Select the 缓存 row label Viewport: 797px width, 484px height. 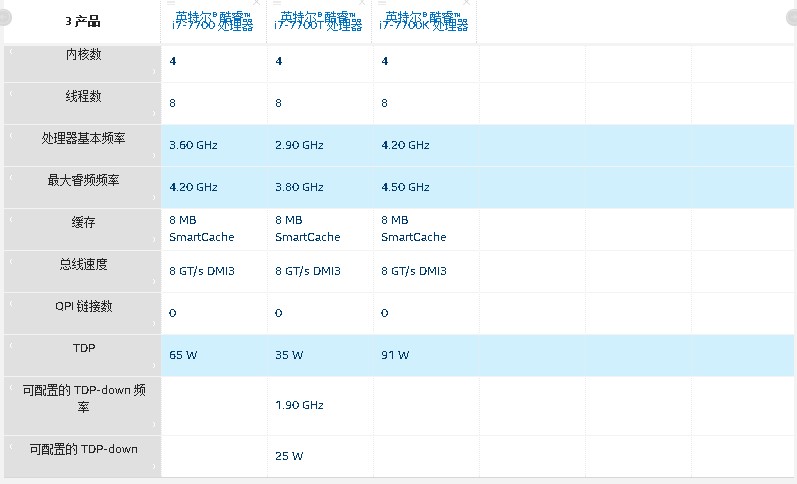pos(83,222)
